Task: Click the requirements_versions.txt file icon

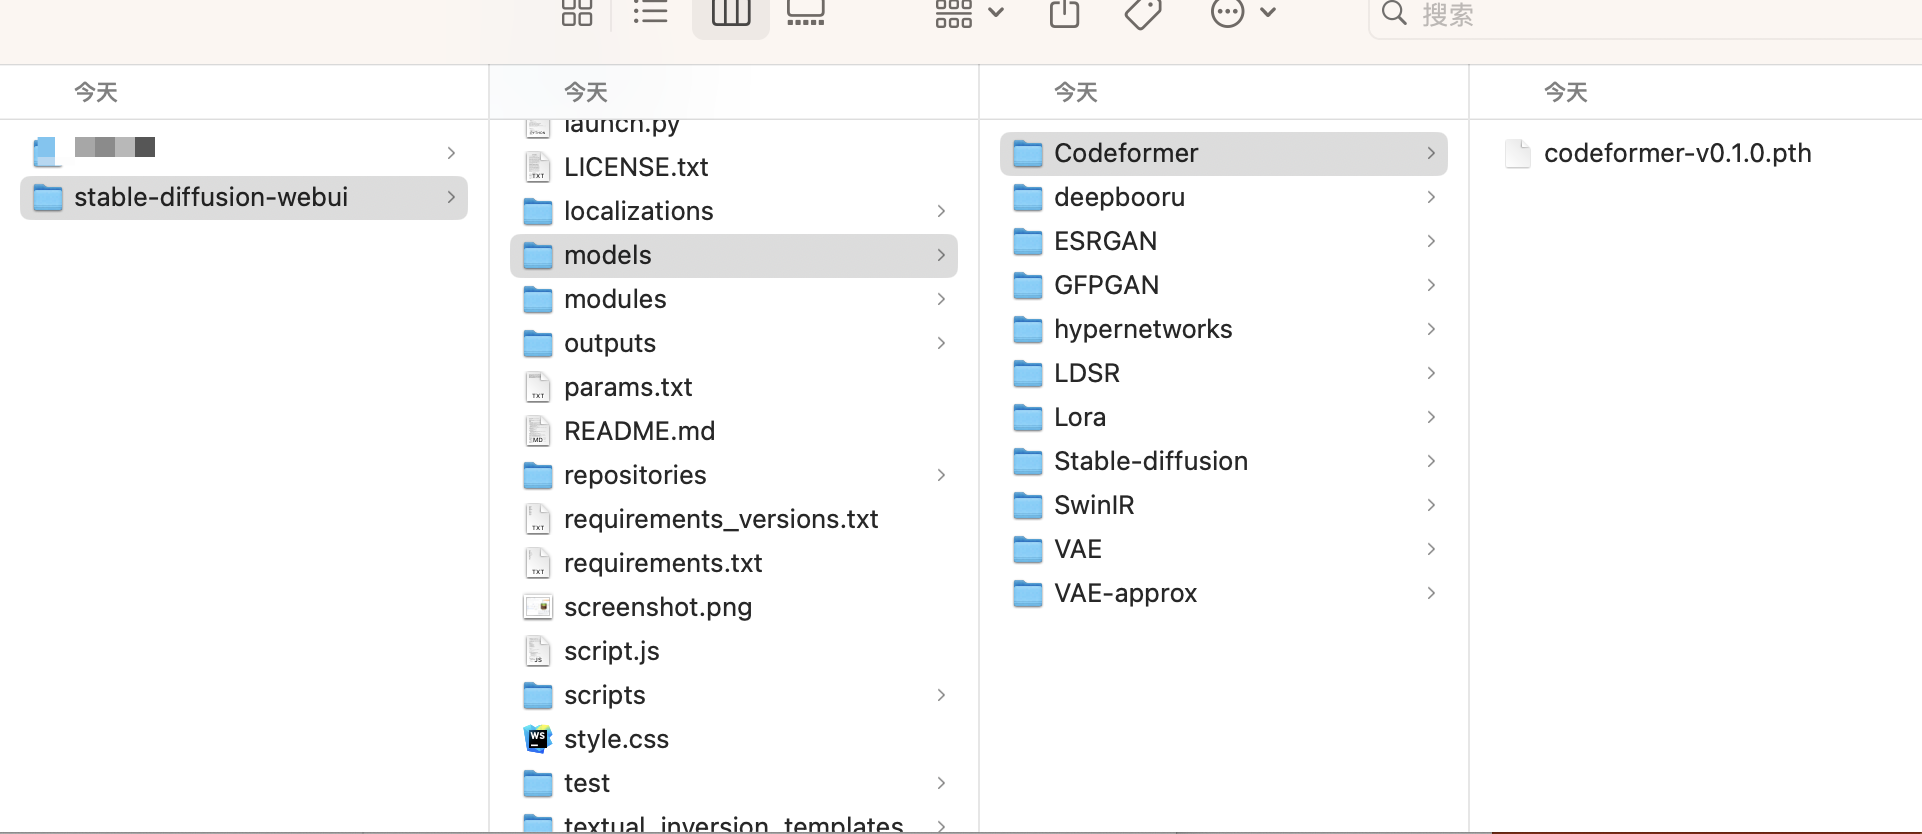Action: (538, 519)
